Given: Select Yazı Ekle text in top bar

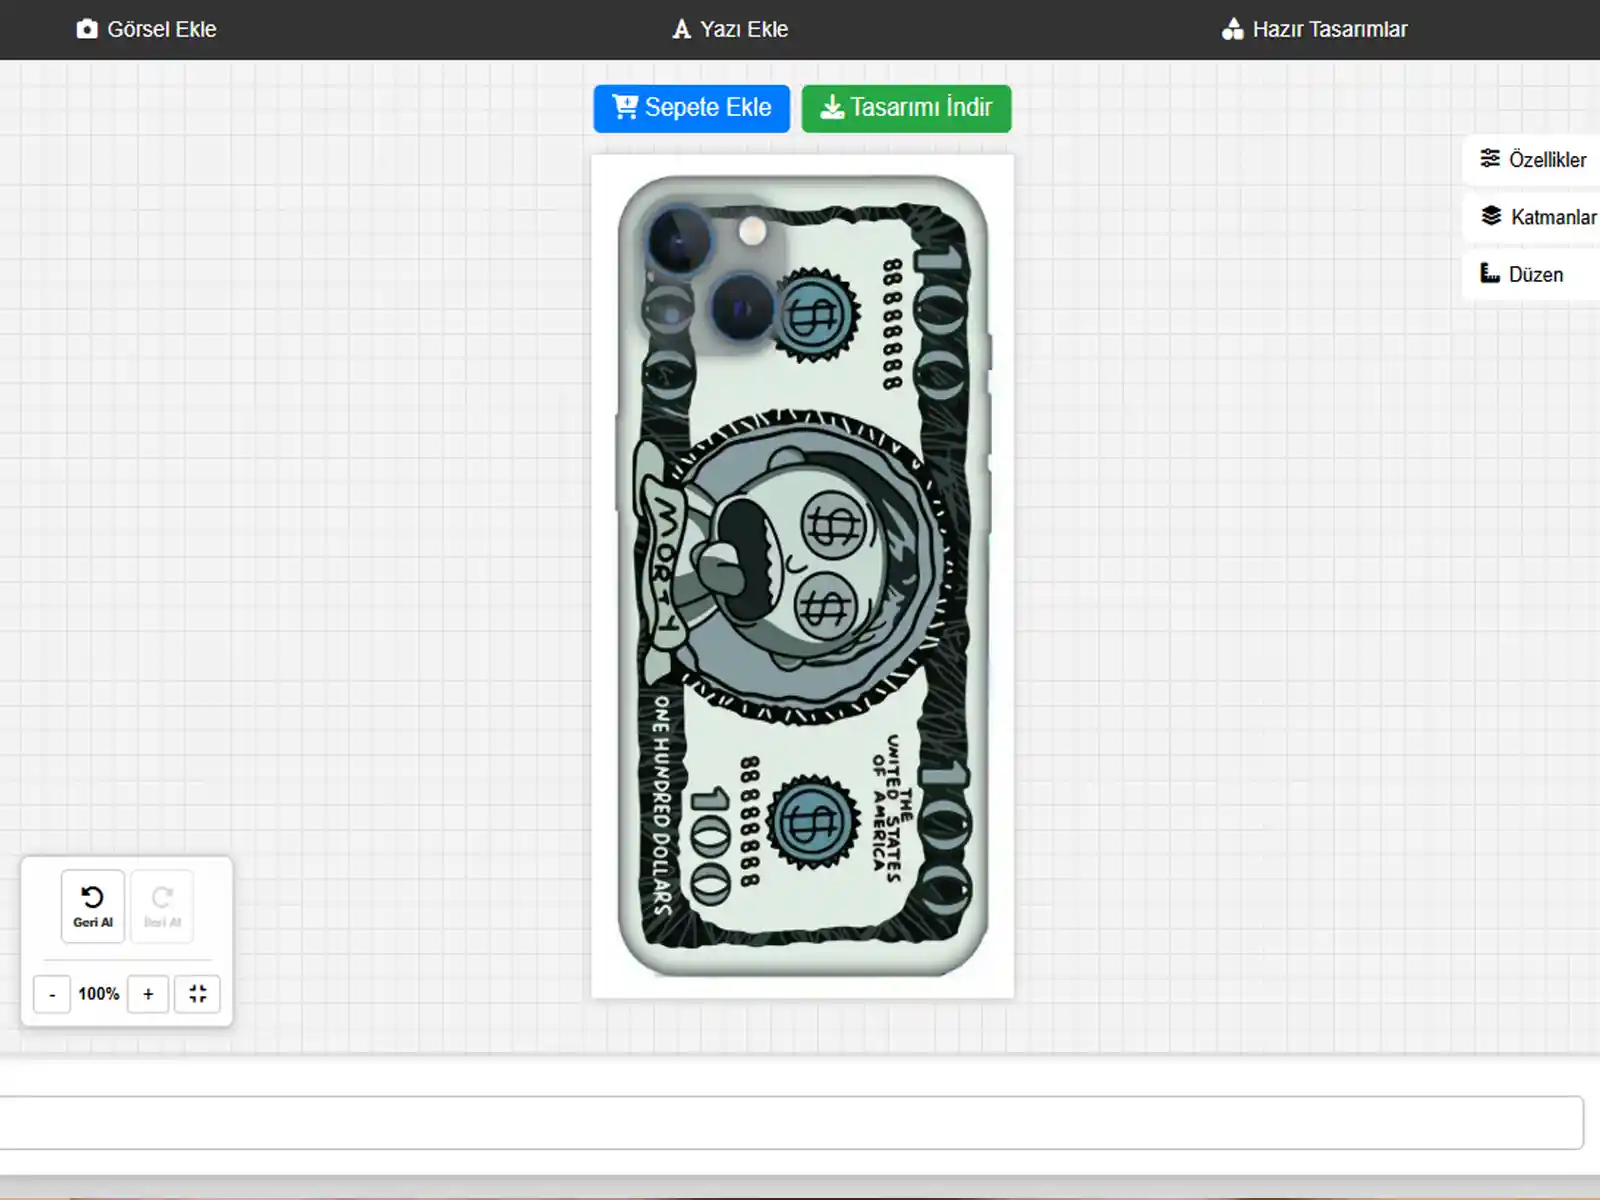Looking at the screenshot, I should (x=744, y=29).
